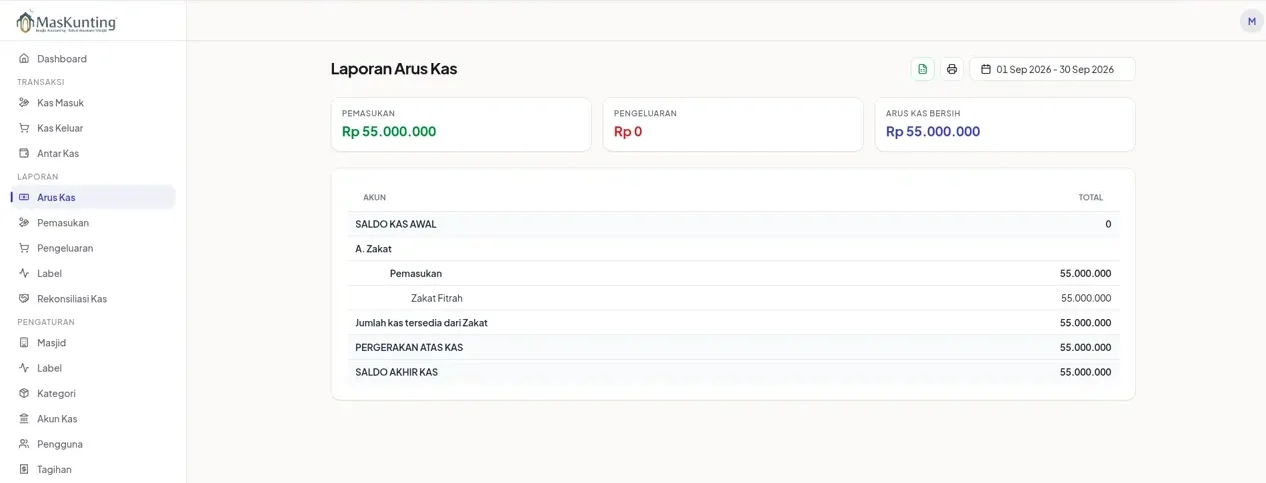Click the Laporan Arus Kas heading
The image size is (1266, 483).
394,69
